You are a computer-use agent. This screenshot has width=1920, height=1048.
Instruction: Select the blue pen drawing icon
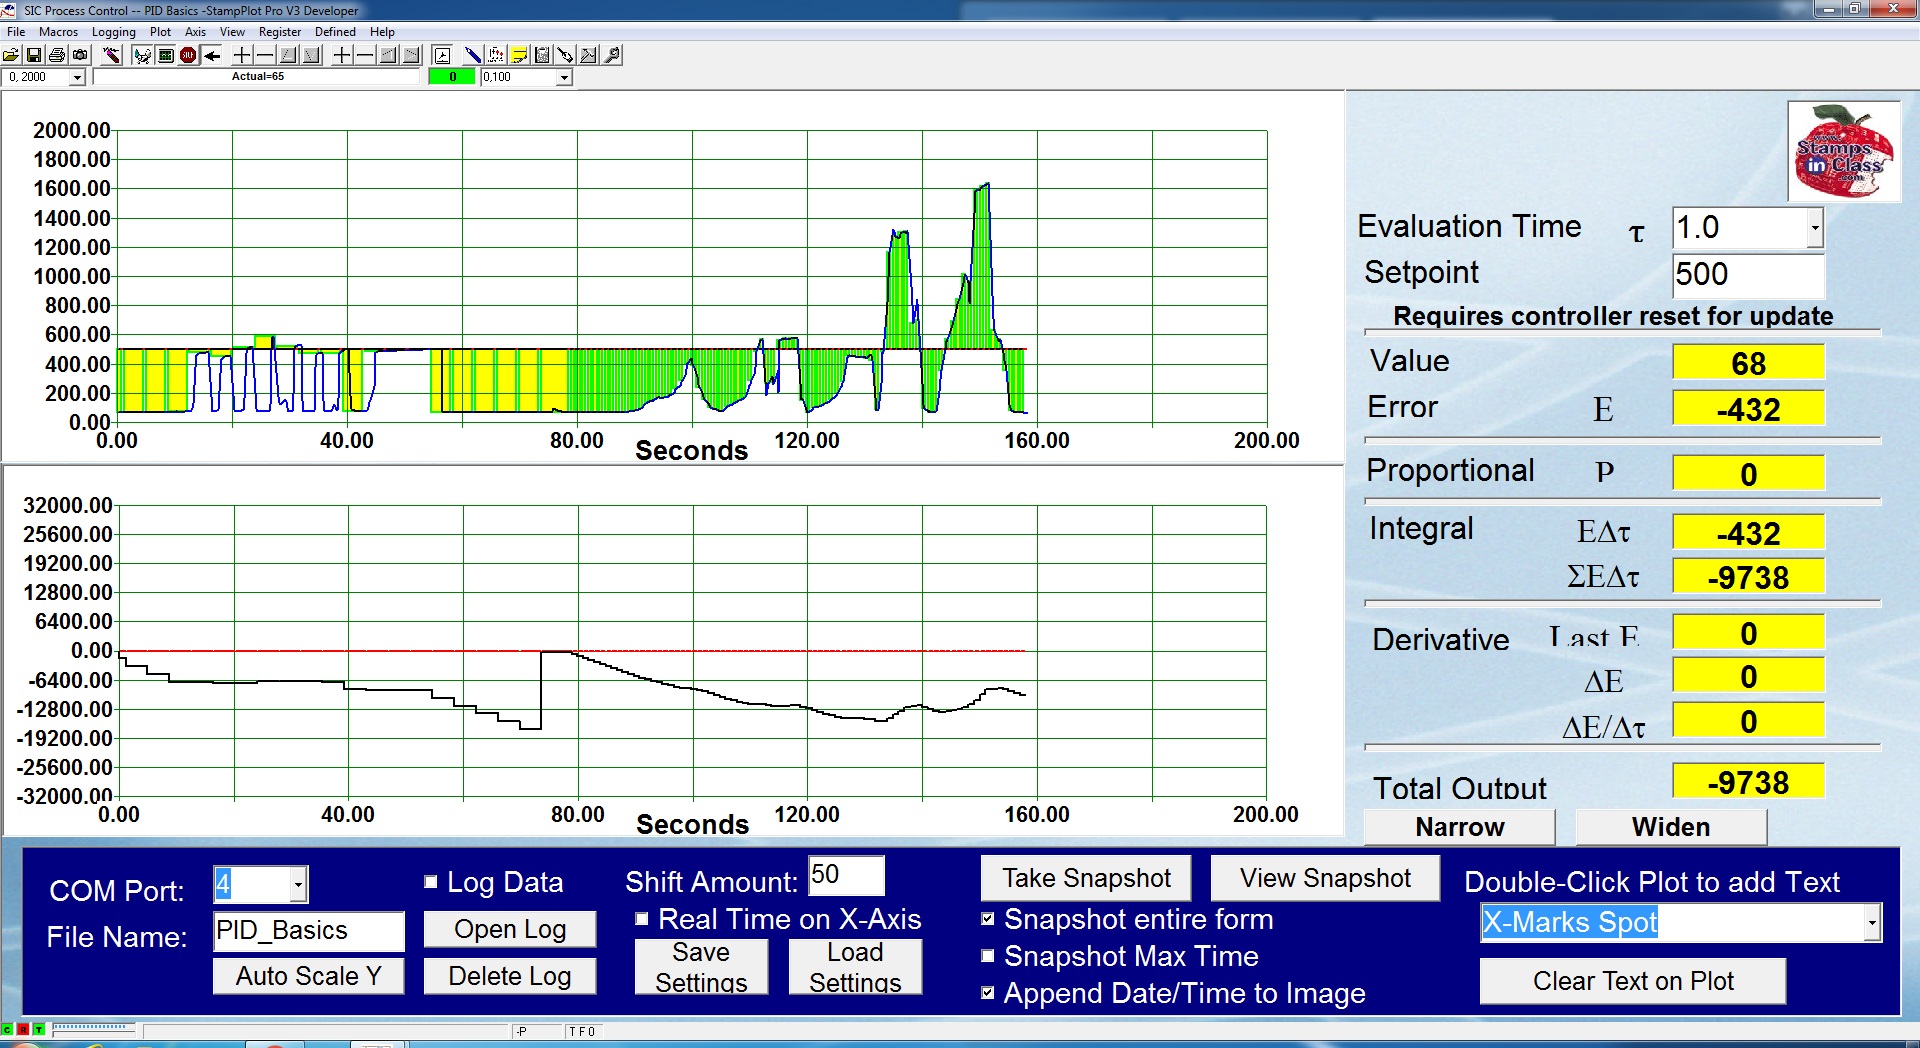(473, 55)
